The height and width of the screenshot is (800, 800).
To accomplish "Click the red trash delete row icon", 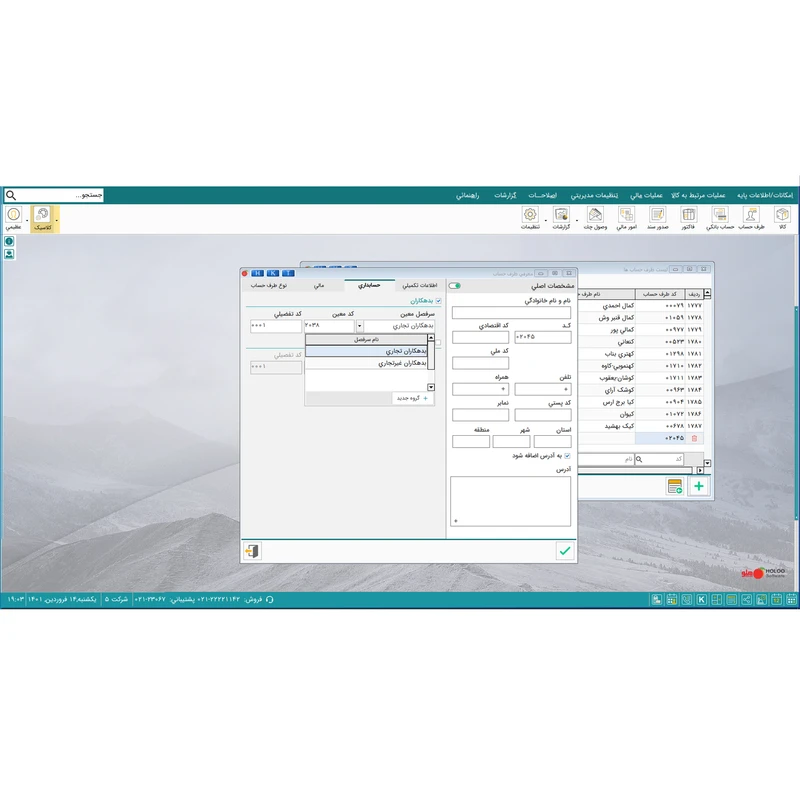I will [695, 438].
